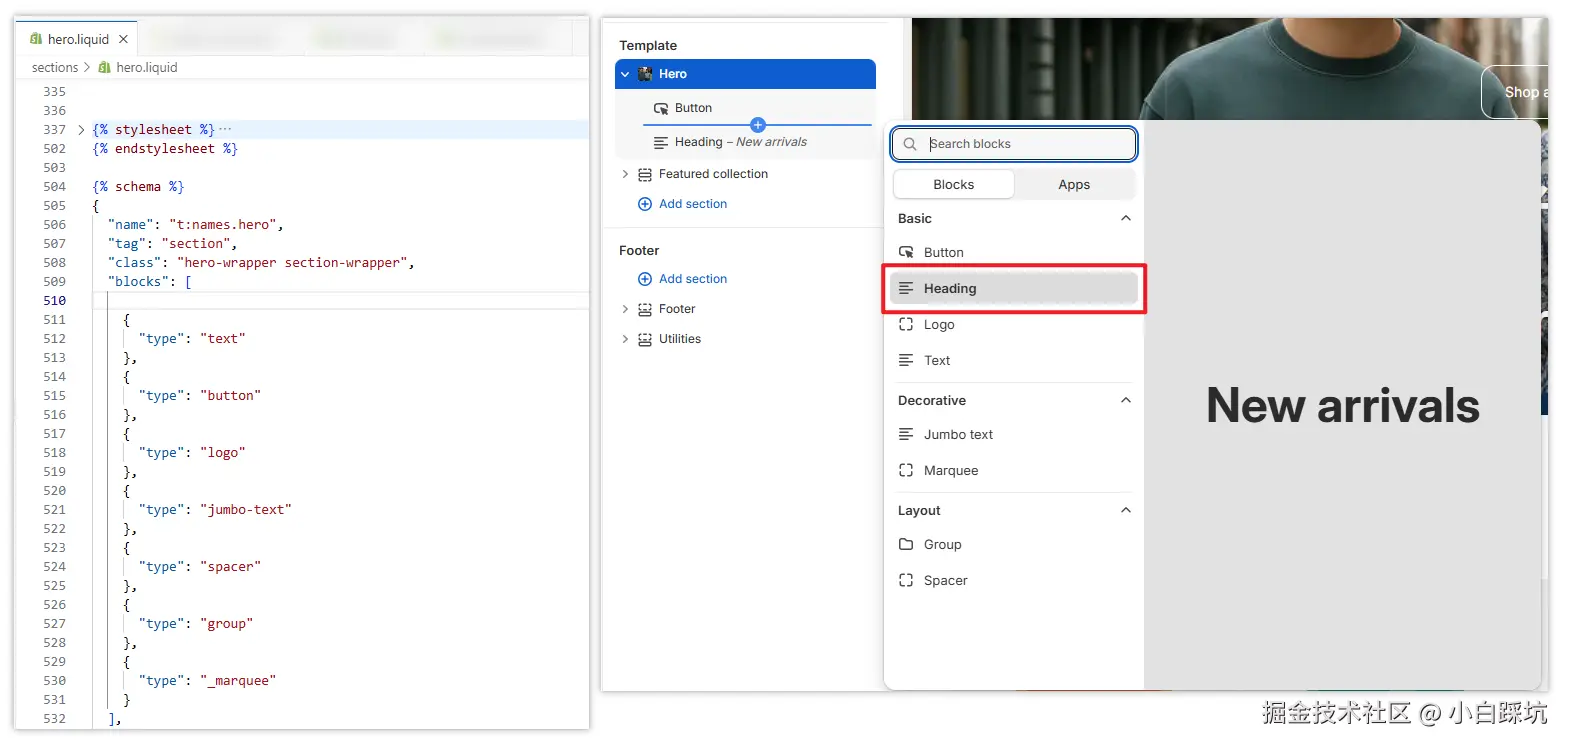Click the Marquee block icon
The height and width of the screenshot is (748, 1569).
click(x=906, y=470)
